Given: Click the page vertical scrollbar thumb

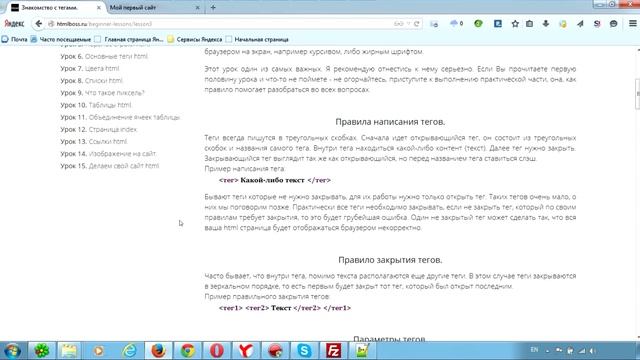Looking at the screenshot, I should click(637, 95).
